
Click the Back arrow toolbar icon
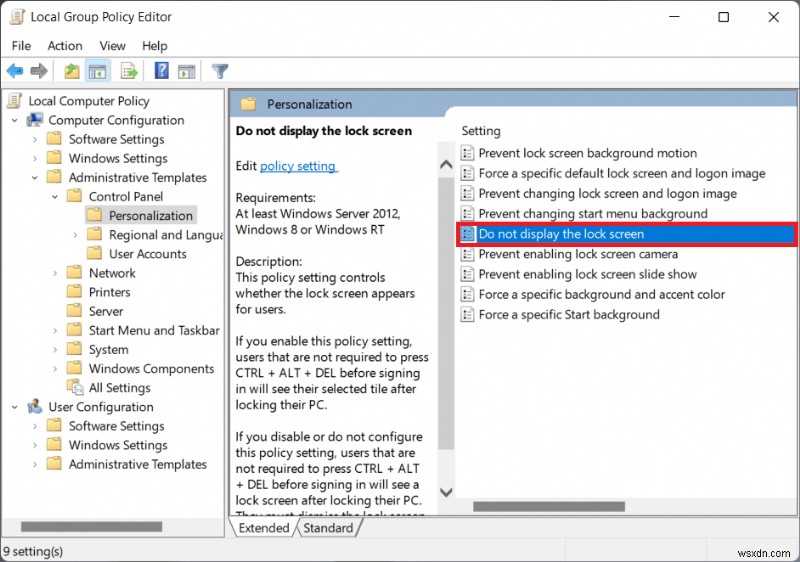click(15, 71)
